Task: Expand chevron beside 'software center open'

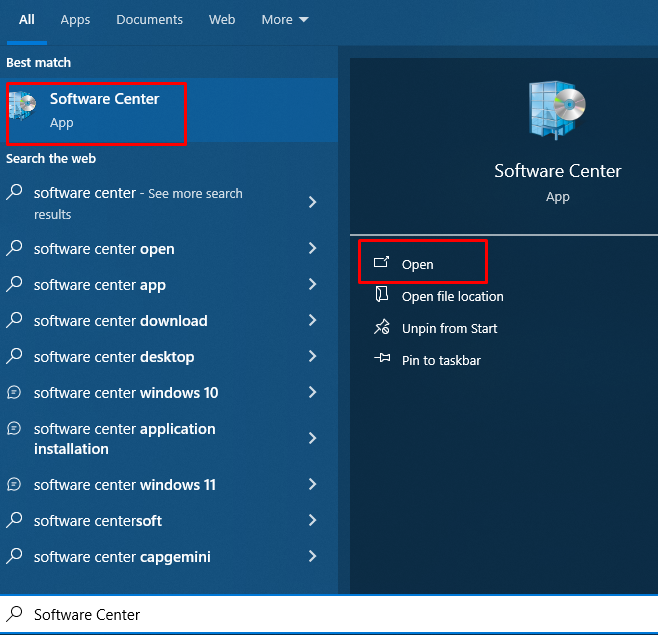Action: coord(313,248)
